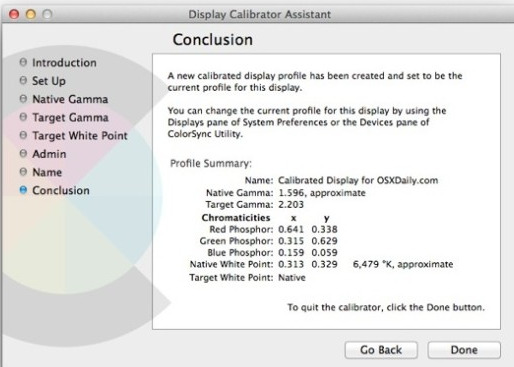The width and height of the screenshot is (514, 367).
Task: Select the Conclusion step
Action: [61, 190]
